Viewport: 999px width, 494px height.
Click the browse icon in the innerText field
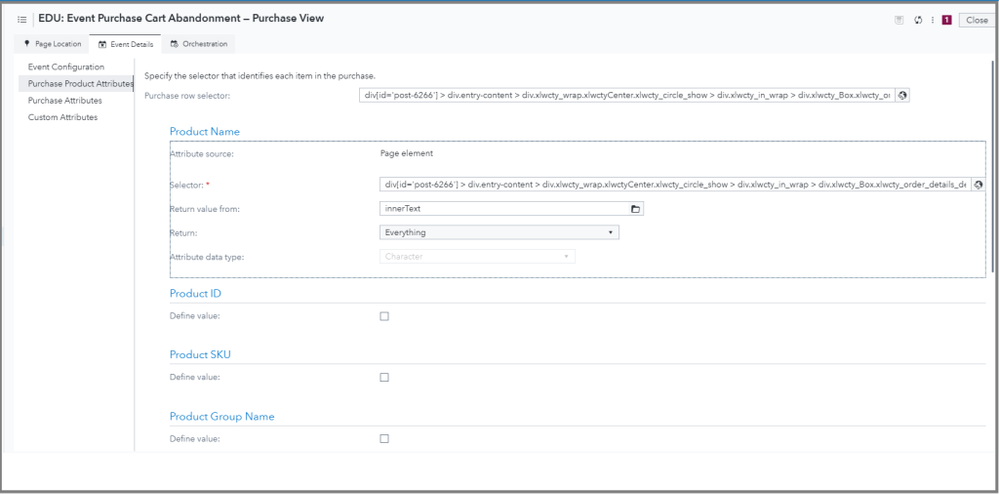click(635, 209)
